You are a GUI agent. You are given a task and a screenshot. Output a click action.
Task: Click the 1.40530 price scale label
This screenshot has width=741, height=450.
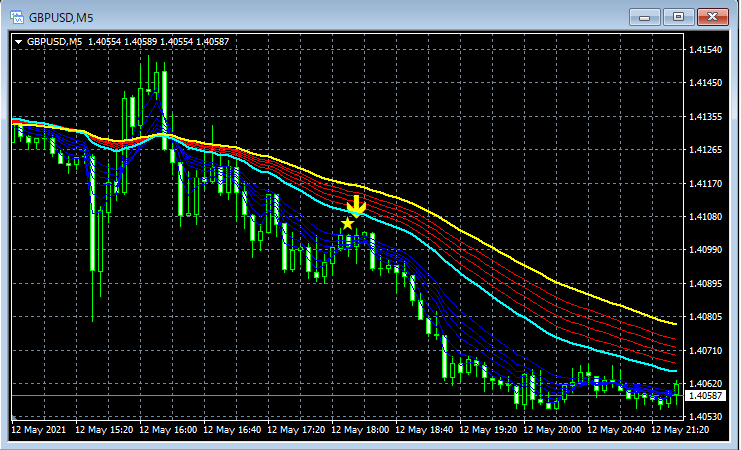point(706,416)
